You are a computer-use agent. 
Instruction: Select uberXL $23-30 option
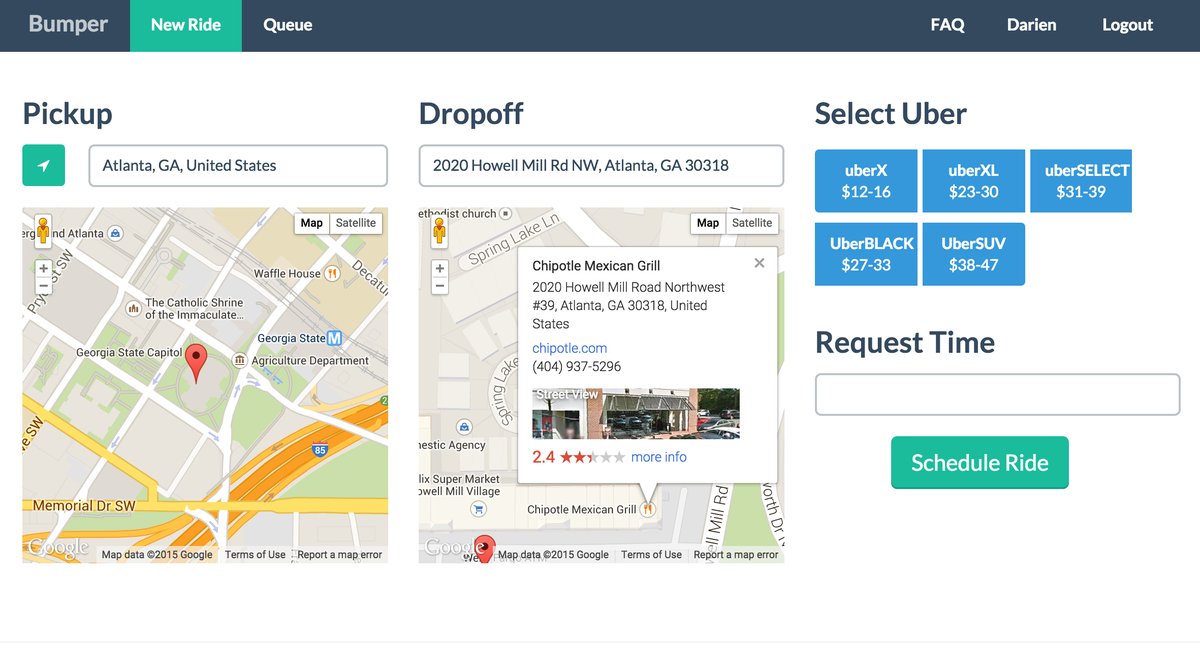(x=973, y=181)
